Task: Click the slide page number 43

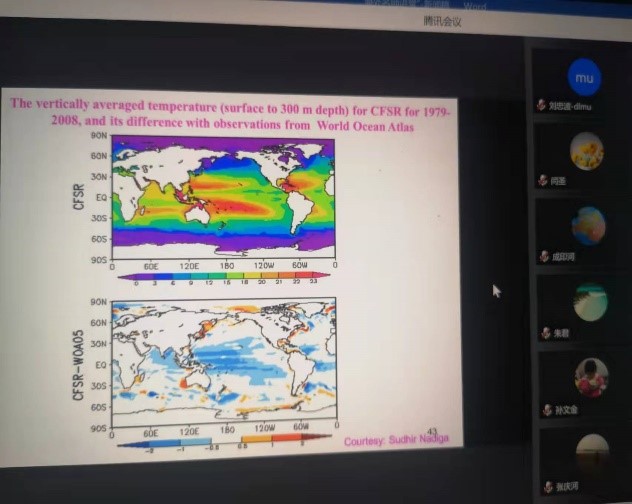Action: click(432, 431)
